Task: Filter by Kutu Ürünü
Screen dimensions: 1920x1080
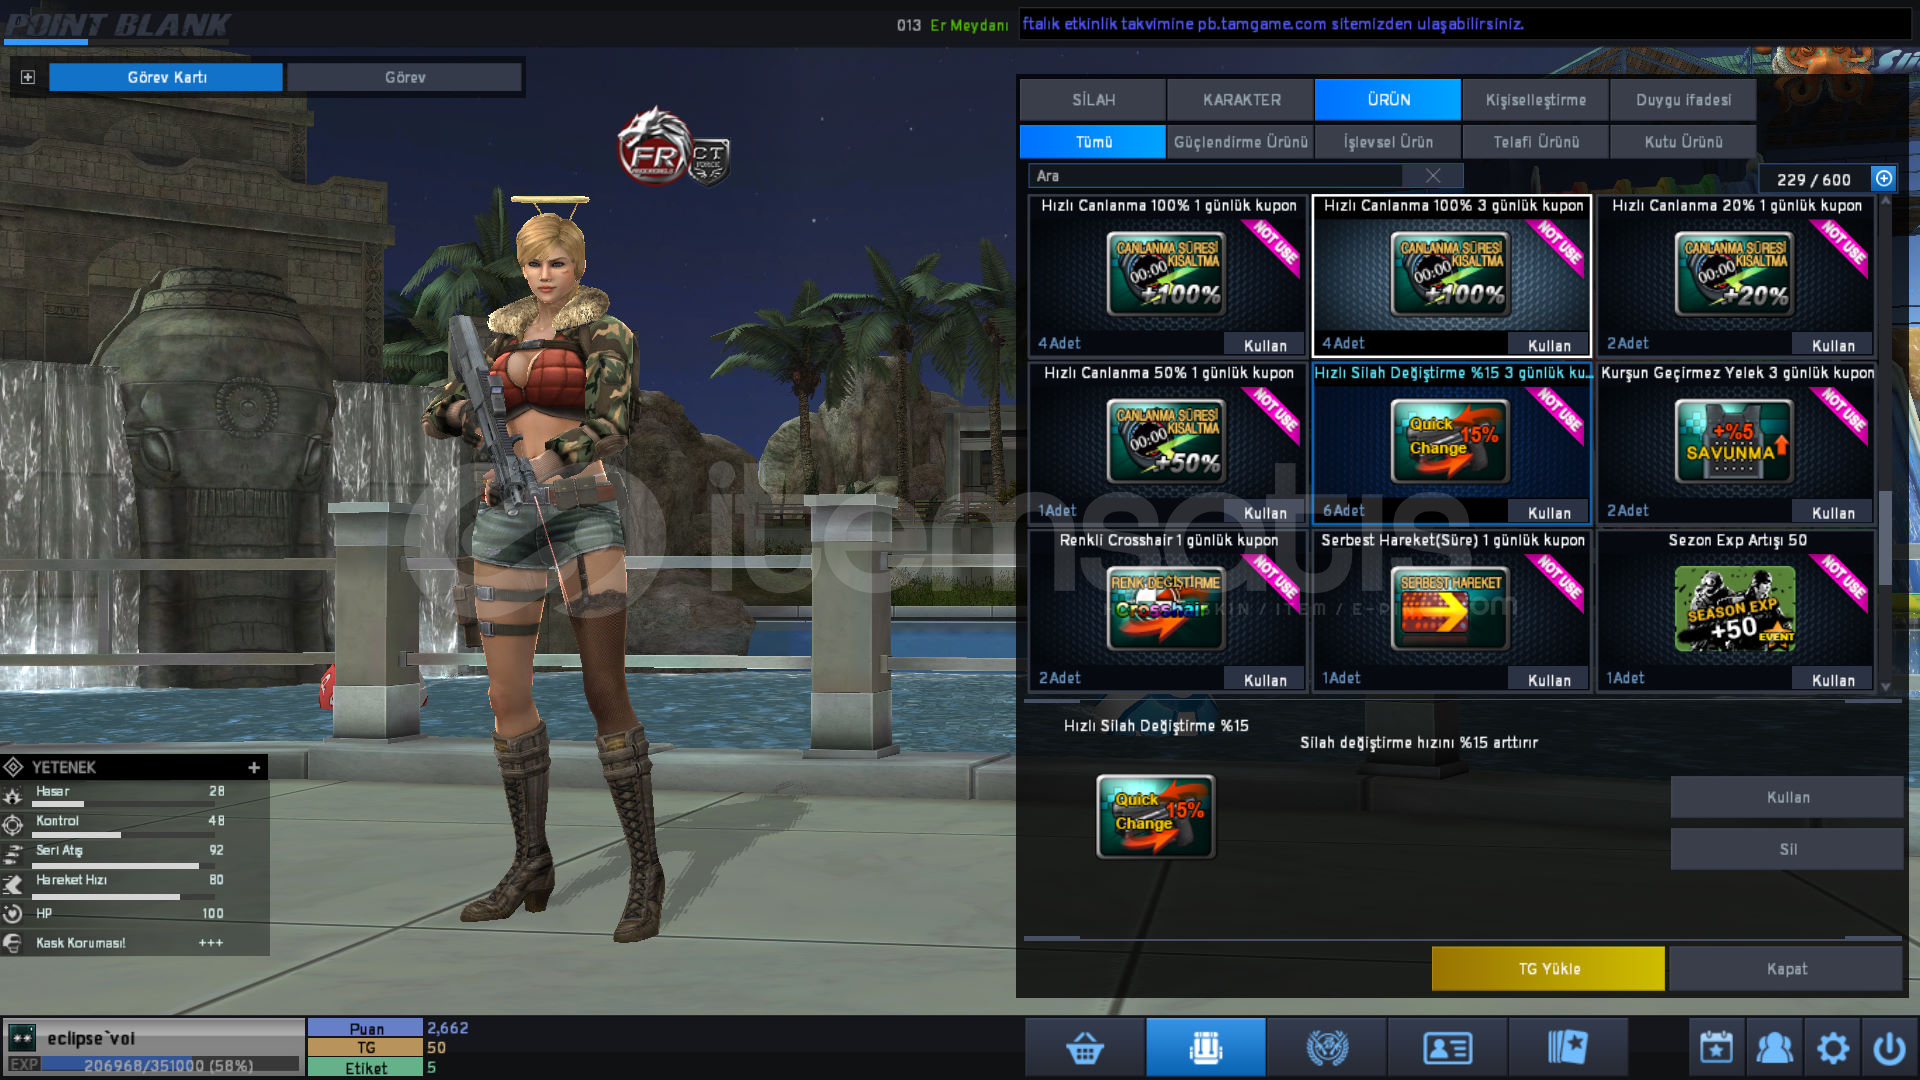Action: click(1683, 142)
